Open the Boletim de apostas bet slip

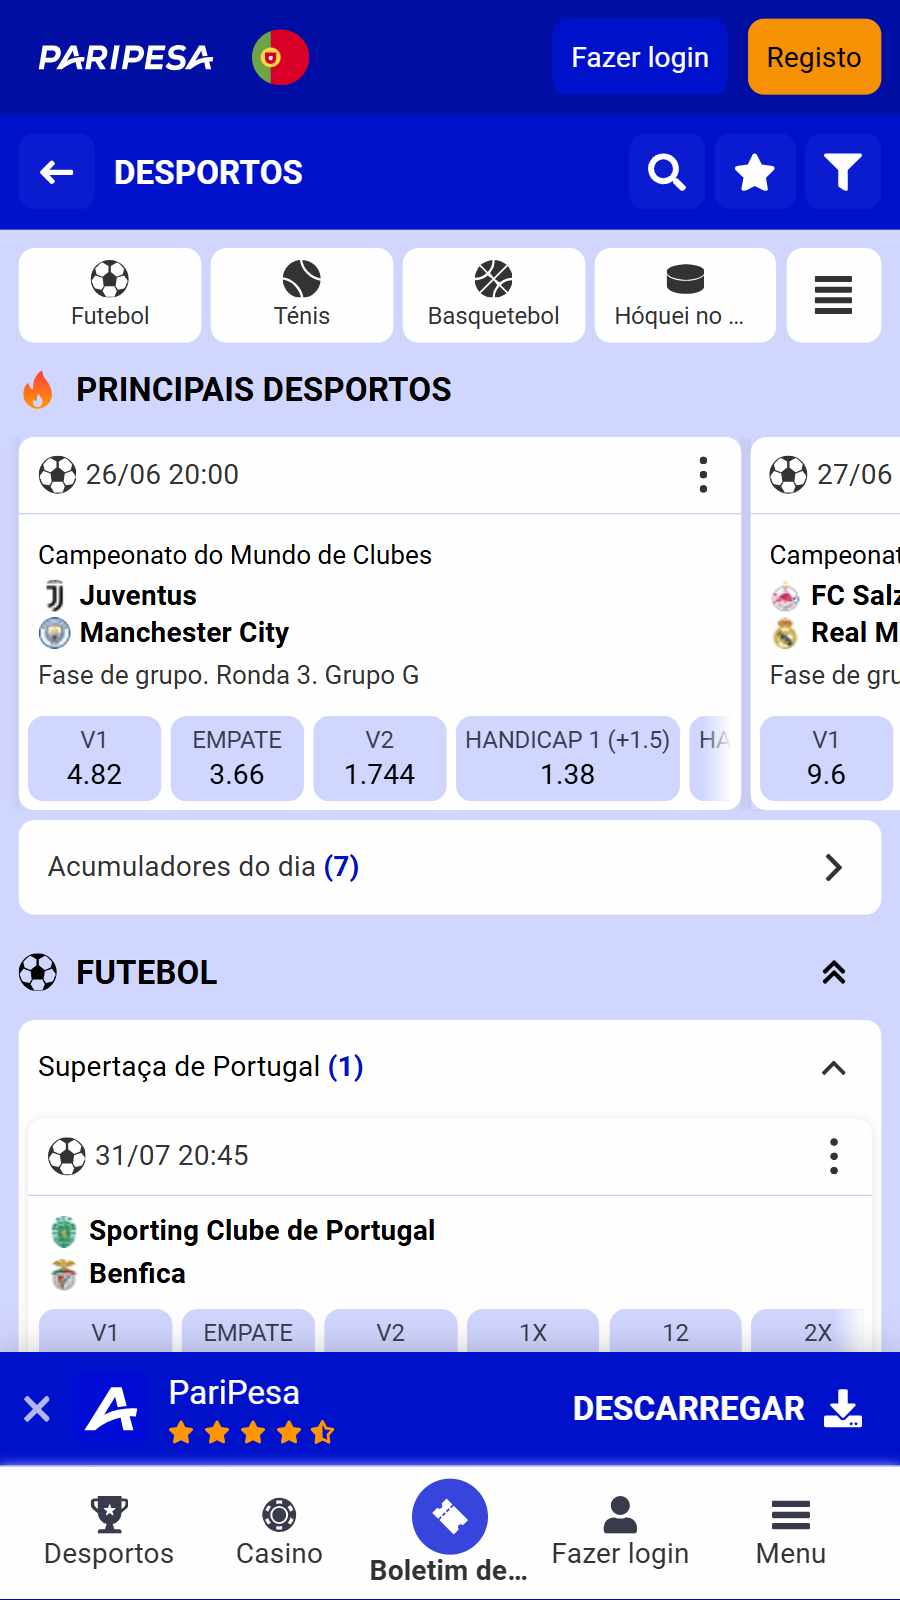point(449,1530)
